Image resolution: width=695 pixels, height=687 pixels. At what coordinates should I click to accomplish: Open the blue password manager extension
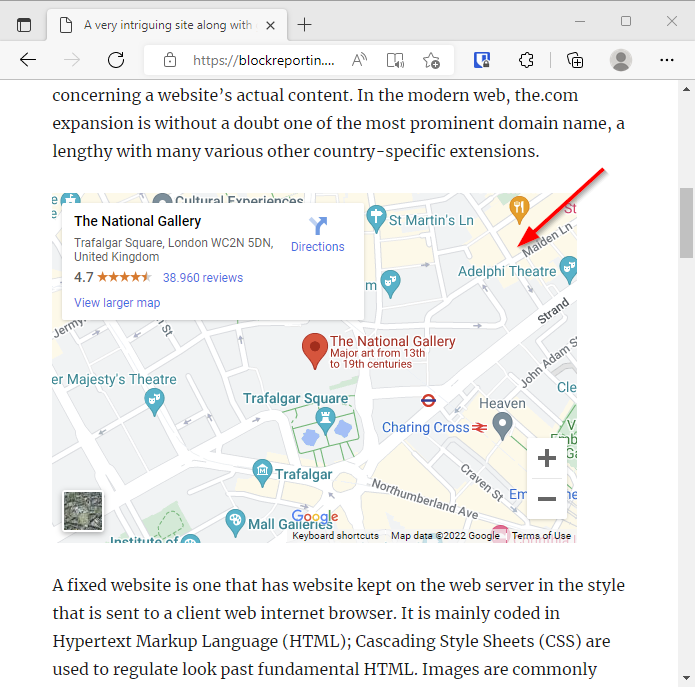482,60
